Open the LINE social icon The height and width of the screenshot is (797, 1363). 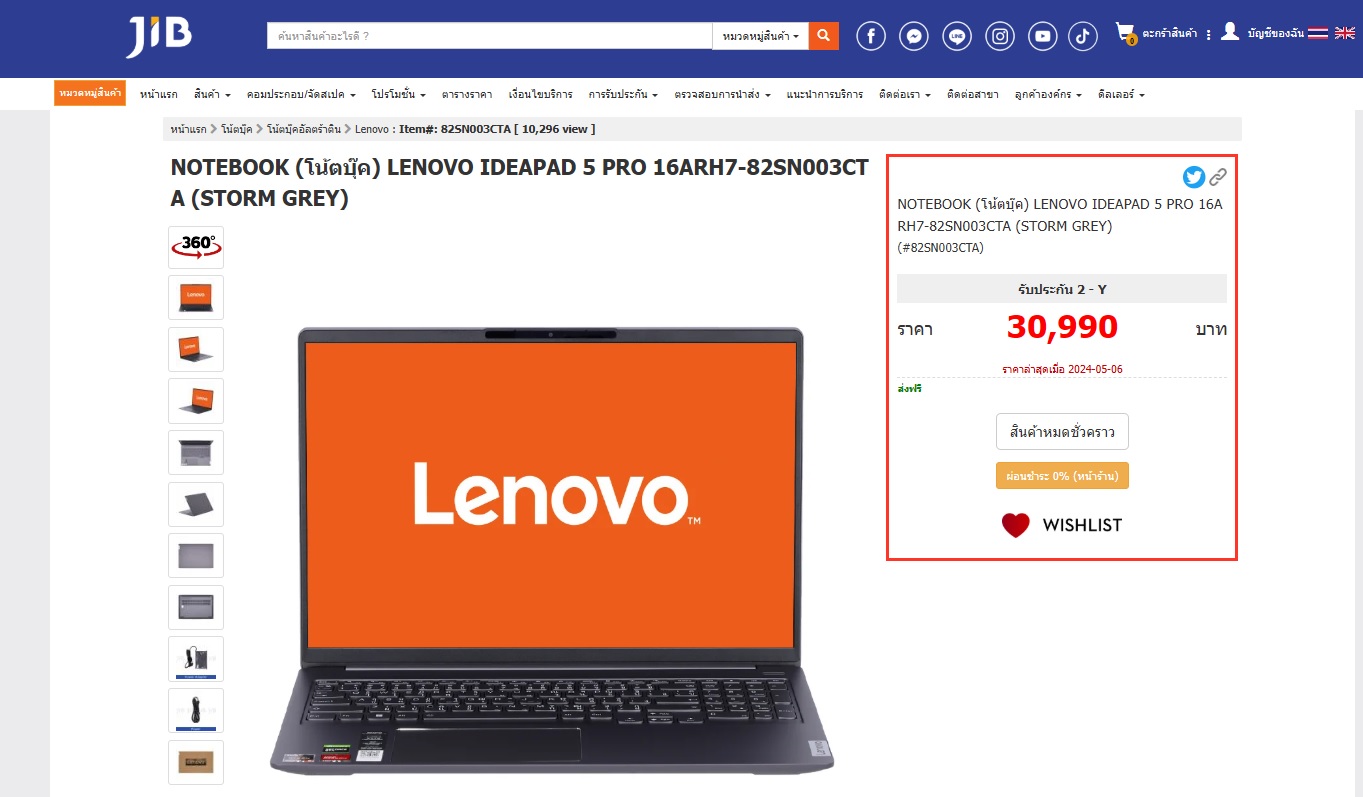pos(957,37)
